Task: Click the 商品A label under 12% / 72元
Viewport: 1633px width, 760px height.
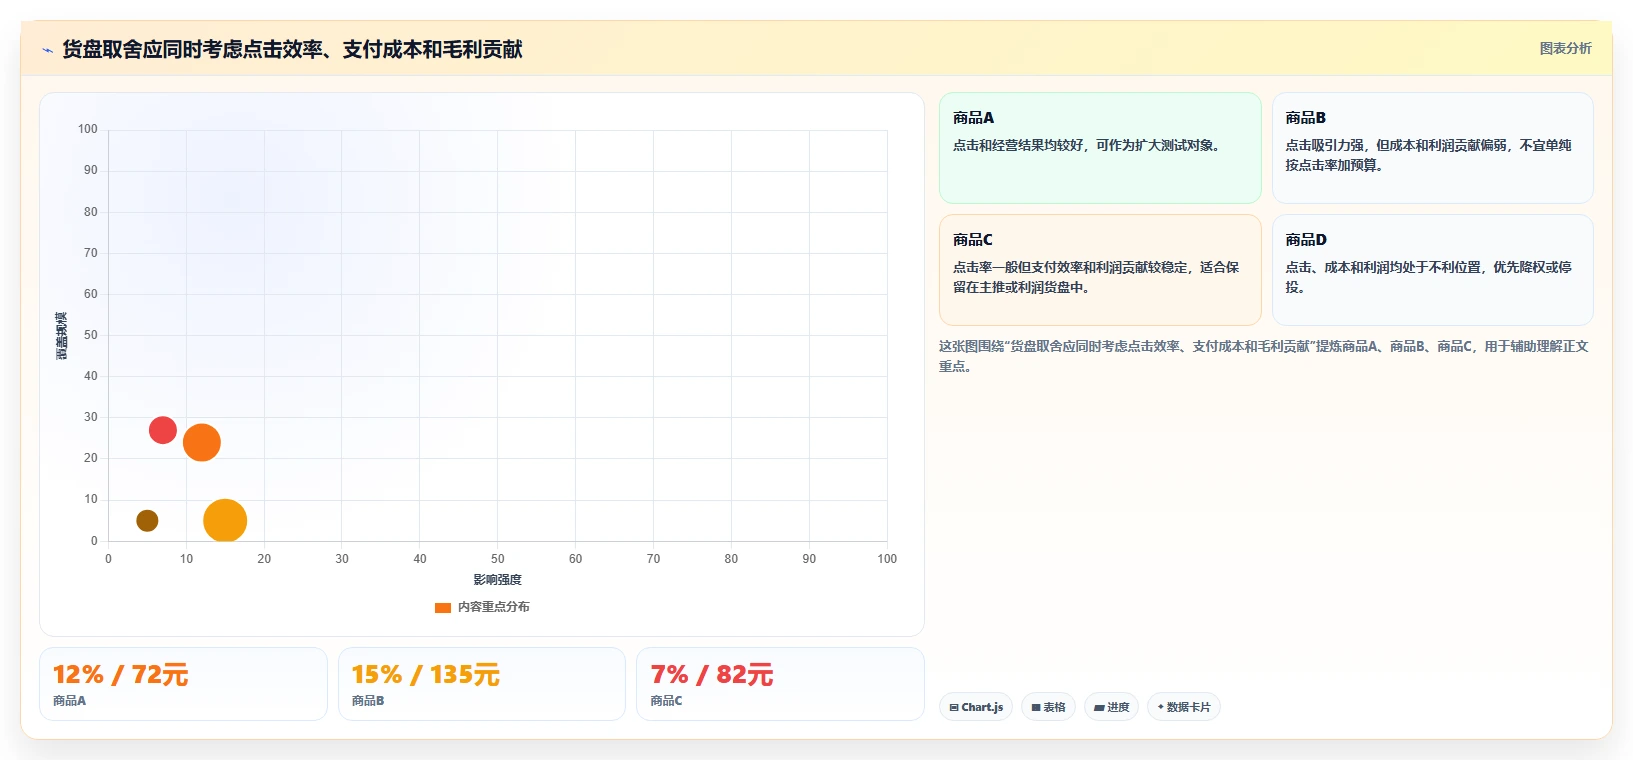Action: coord(69,701)
